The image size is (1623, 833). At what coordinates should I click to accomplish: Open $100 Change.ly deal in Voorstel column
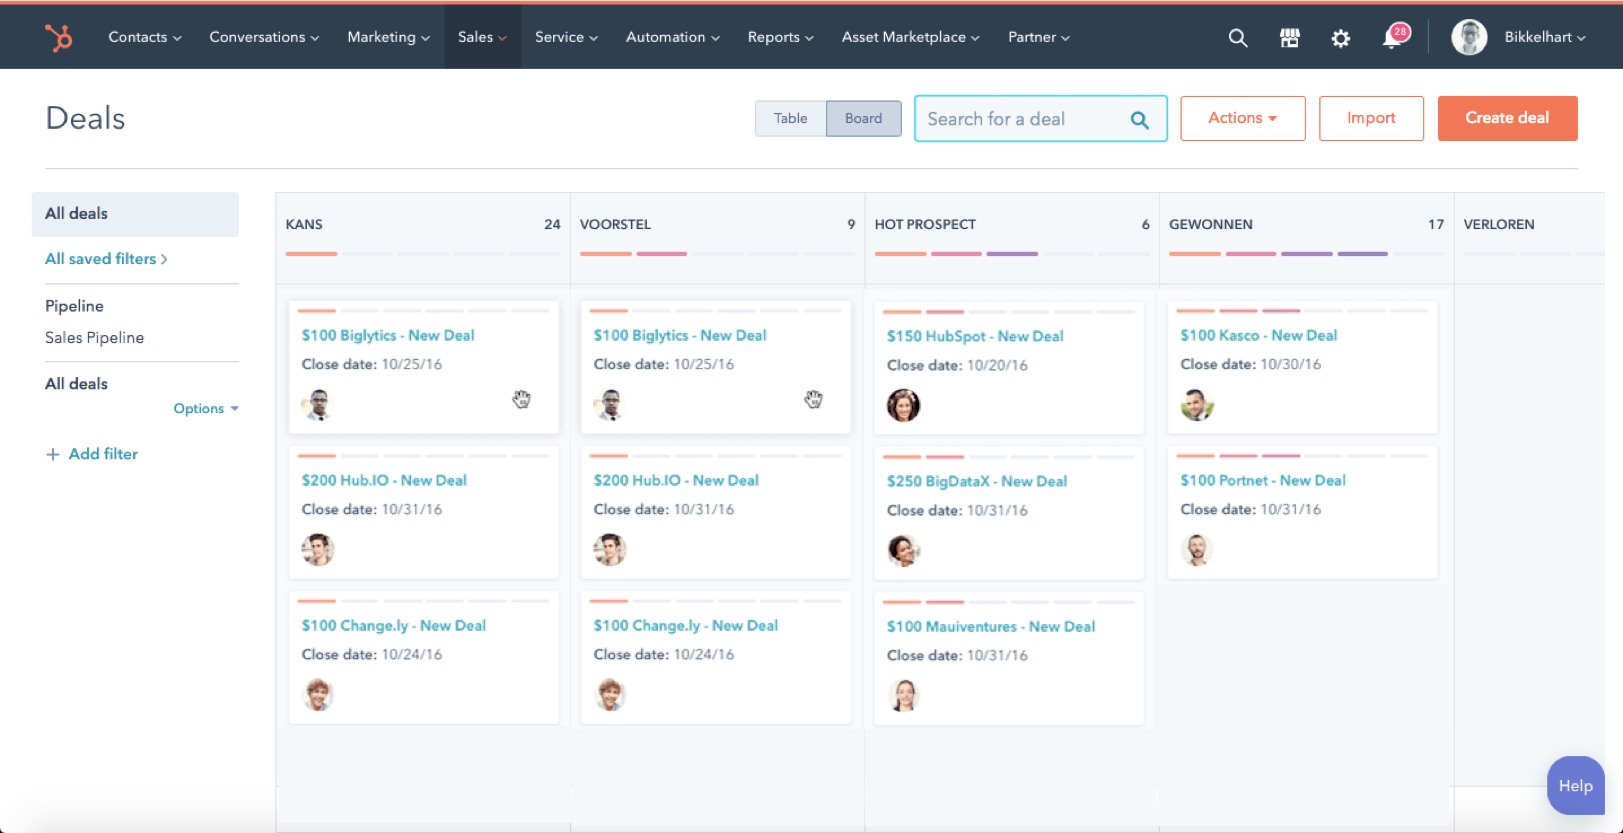[685, 626]
